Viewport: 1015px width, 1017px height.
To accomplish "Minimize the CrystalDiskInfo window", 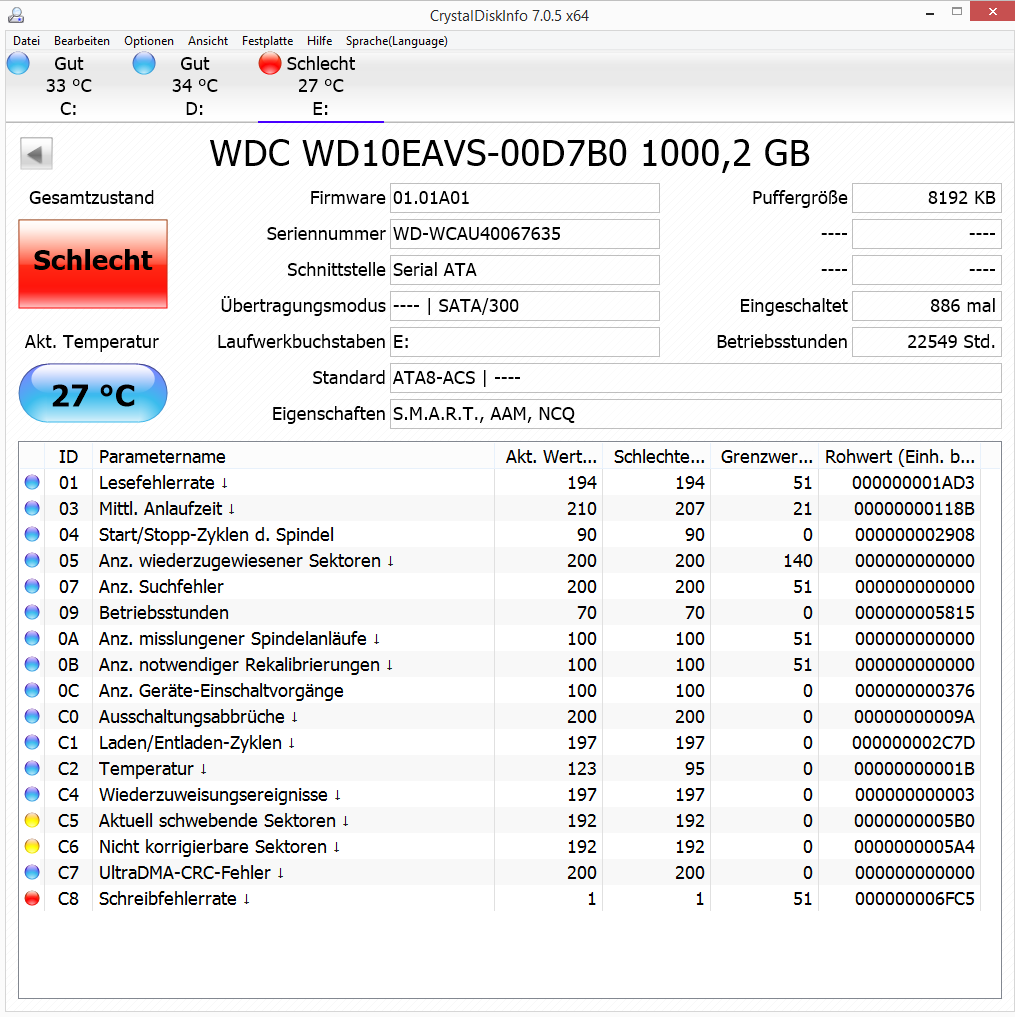I will pyautogui.click(x=929, y=12).
